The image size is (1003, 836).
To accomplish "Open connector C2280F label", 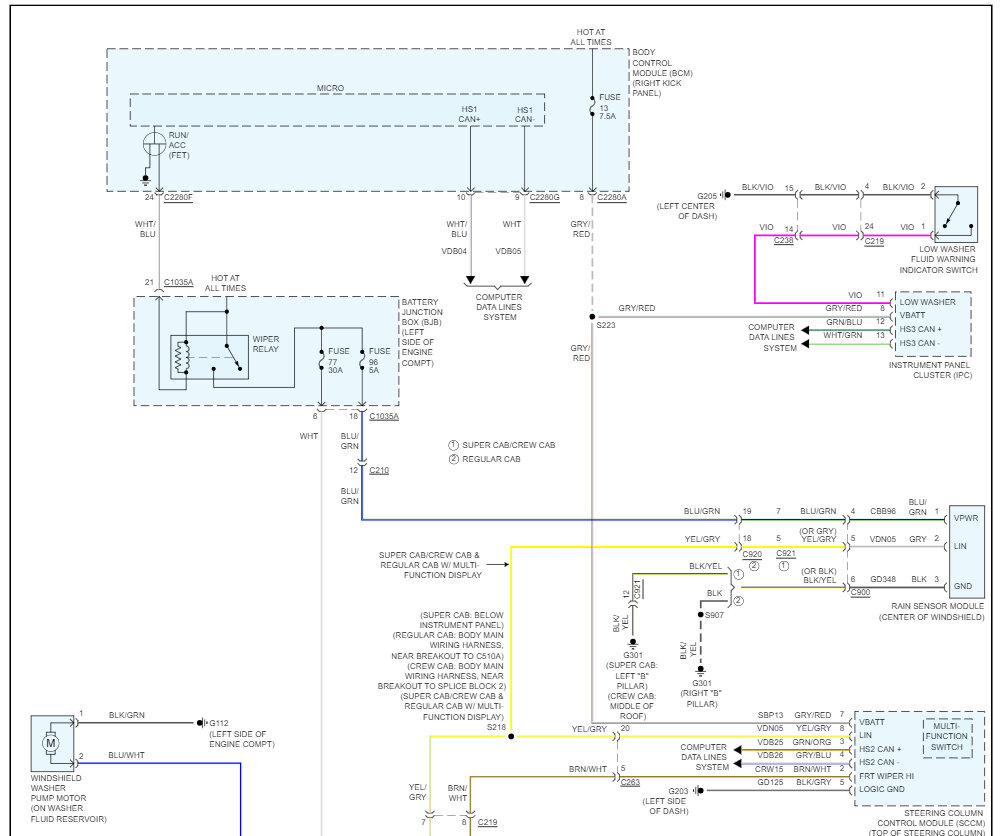I will (176, 197).
